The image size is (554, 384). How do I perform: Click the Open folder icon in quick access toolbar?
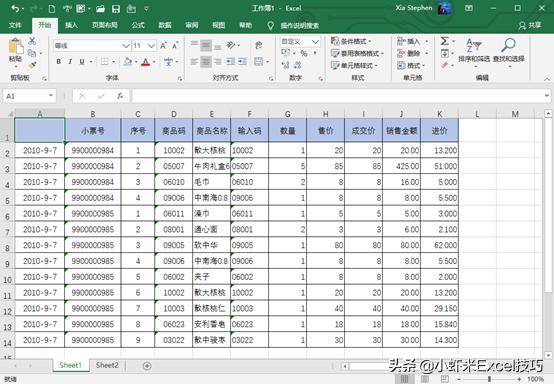[x=100, y=9]
